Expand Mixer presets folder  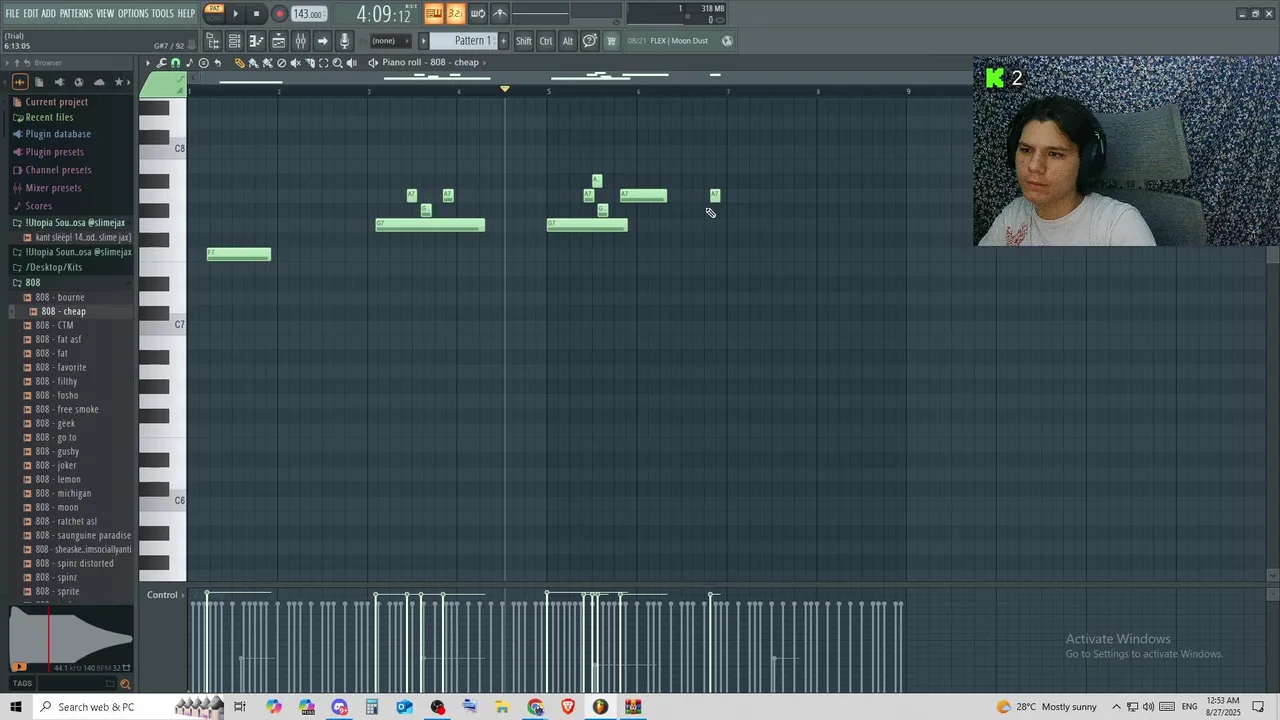point(53,188)
